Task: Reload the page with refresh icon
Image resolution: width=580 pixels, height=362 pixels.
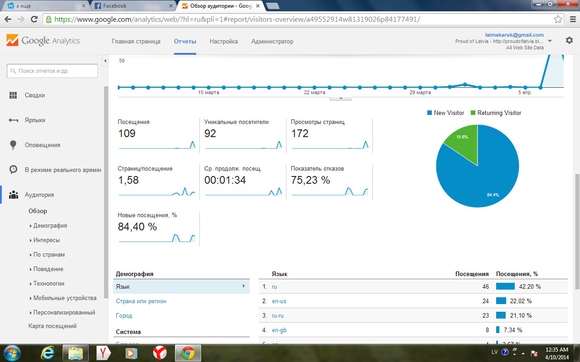Action: click(34, 20)
